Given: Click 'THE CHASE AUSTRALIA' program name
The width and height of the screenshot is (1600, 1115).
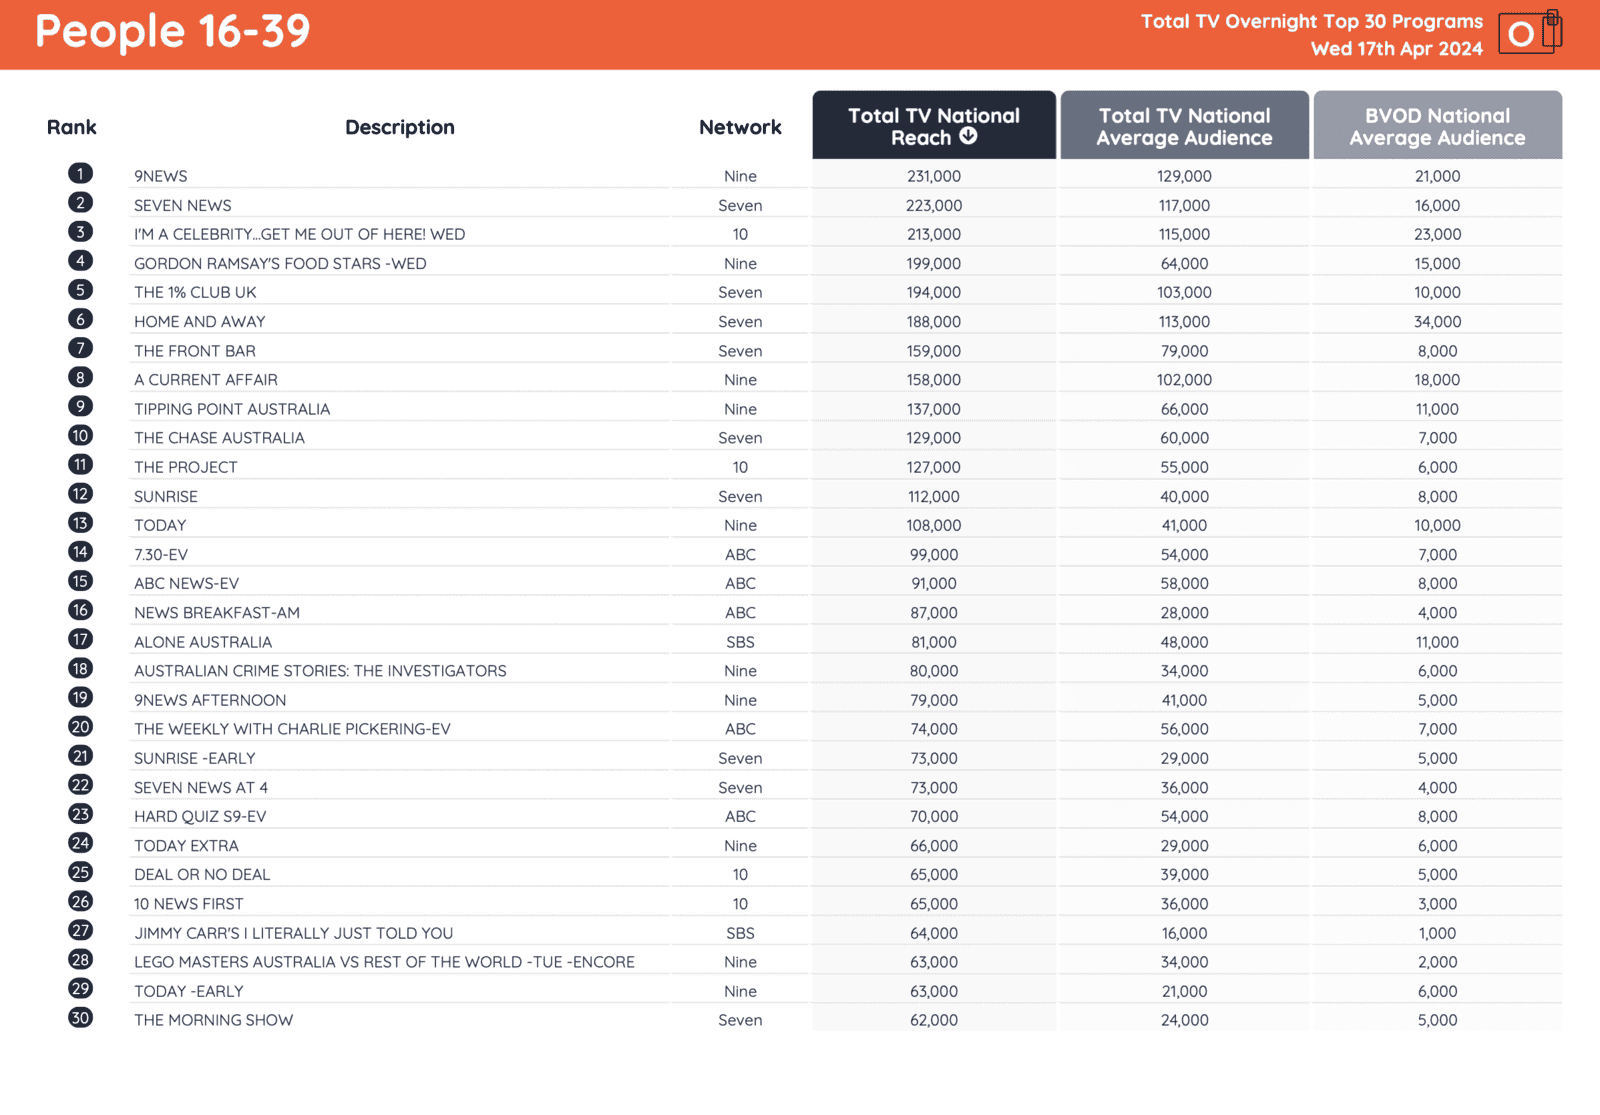Looking at the screenshot, I should pyautogui.click(x=219, y=438).
